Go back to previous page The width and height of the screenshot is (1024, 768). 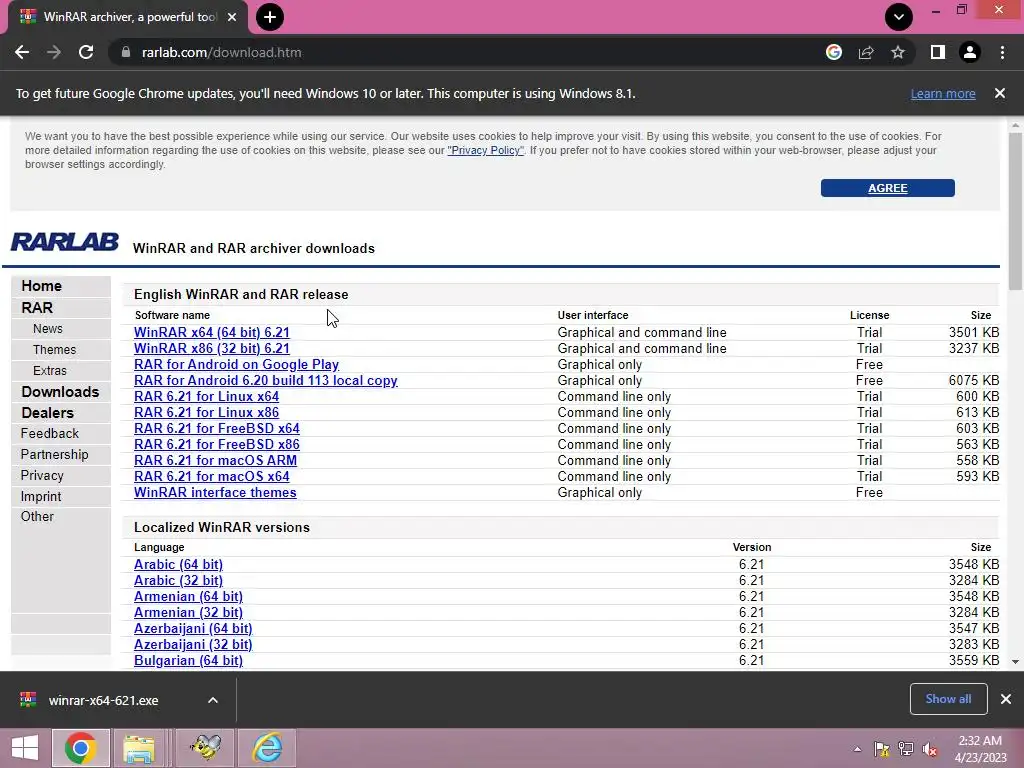(22, 52)
